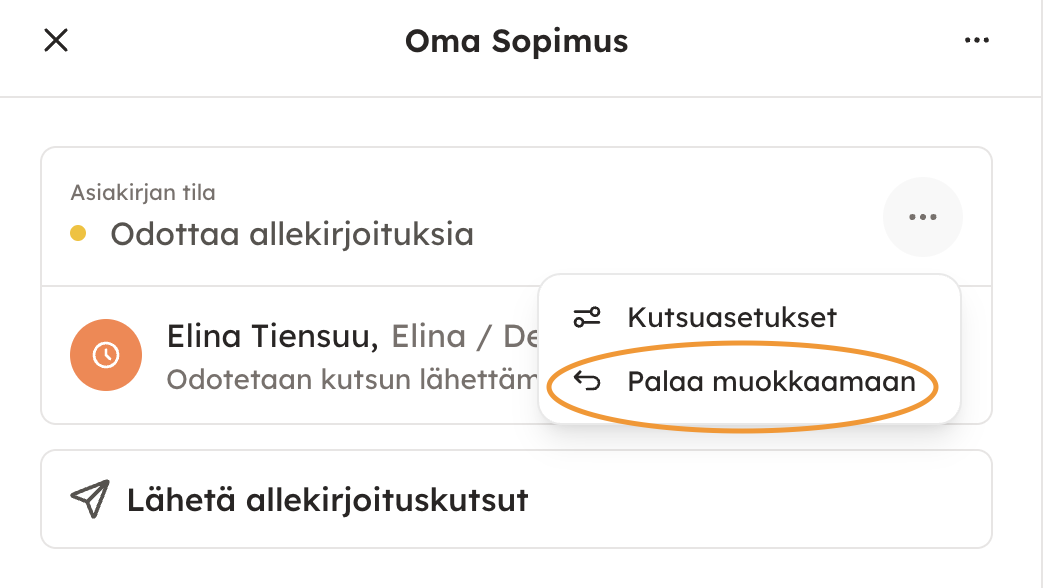Click the paper plane send icon
1044x588 pixels.
click(90, 499)
